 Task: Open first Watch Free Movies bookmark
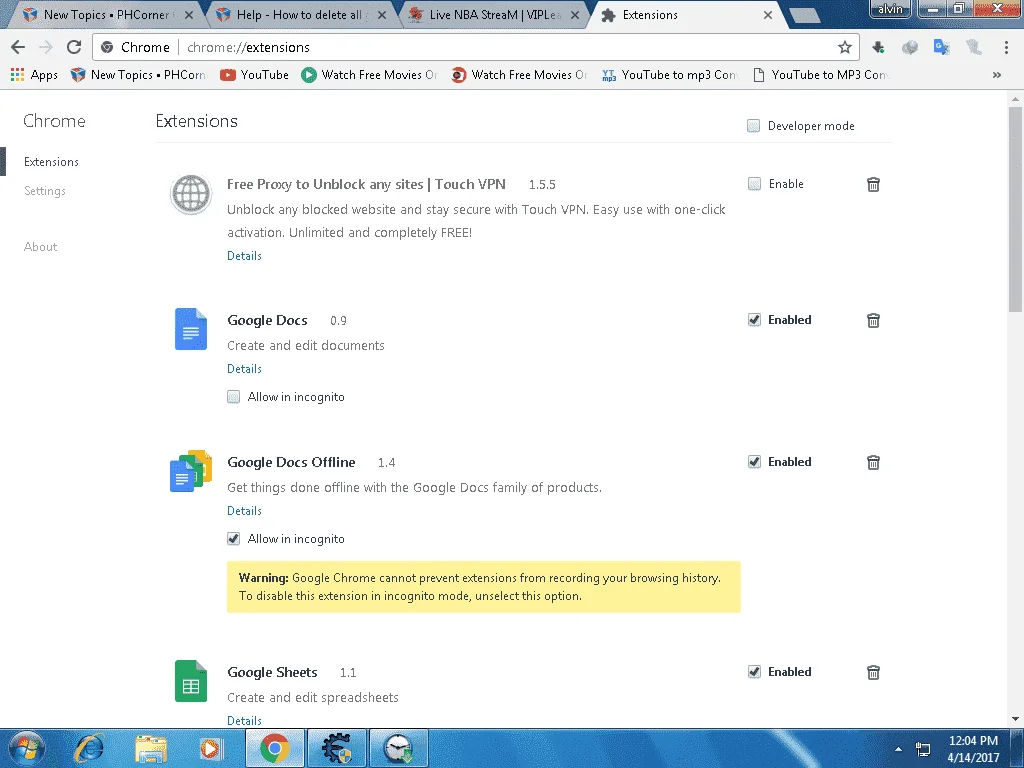(x=370, y=74)
